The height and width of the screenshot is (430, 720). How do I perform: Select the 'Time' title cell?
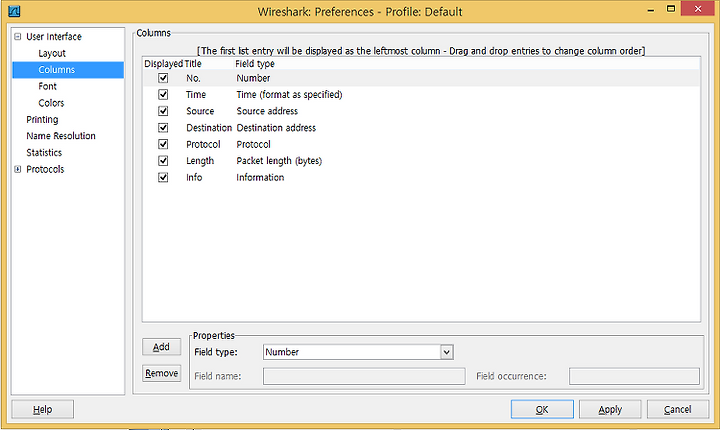(x=196, y=95)
